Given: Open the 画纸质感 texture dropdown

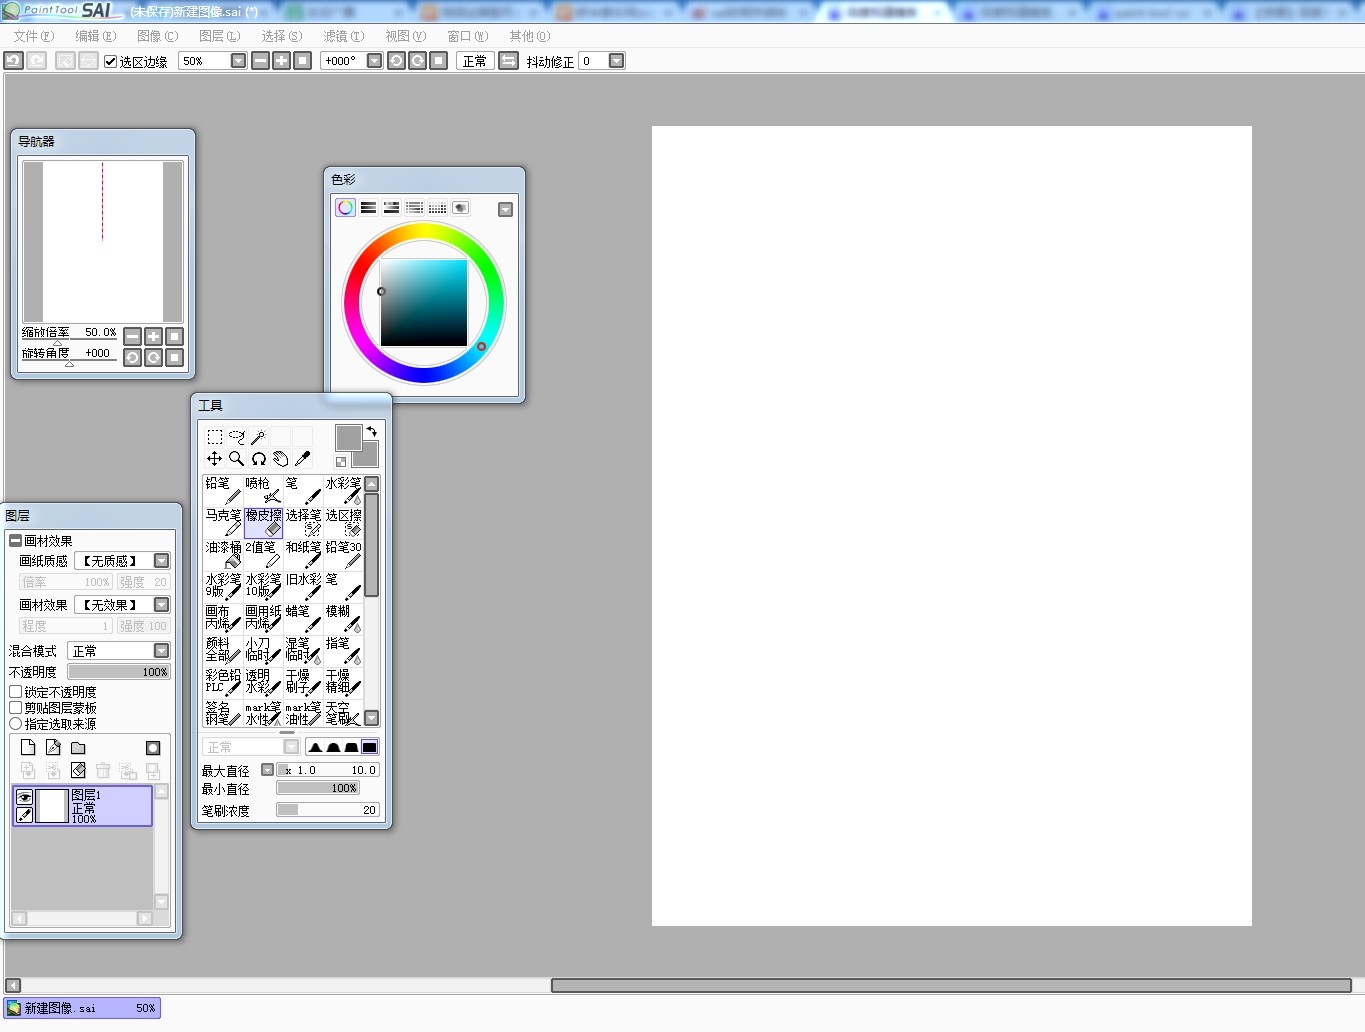Looking at the screenshot, I should (161, 561).
